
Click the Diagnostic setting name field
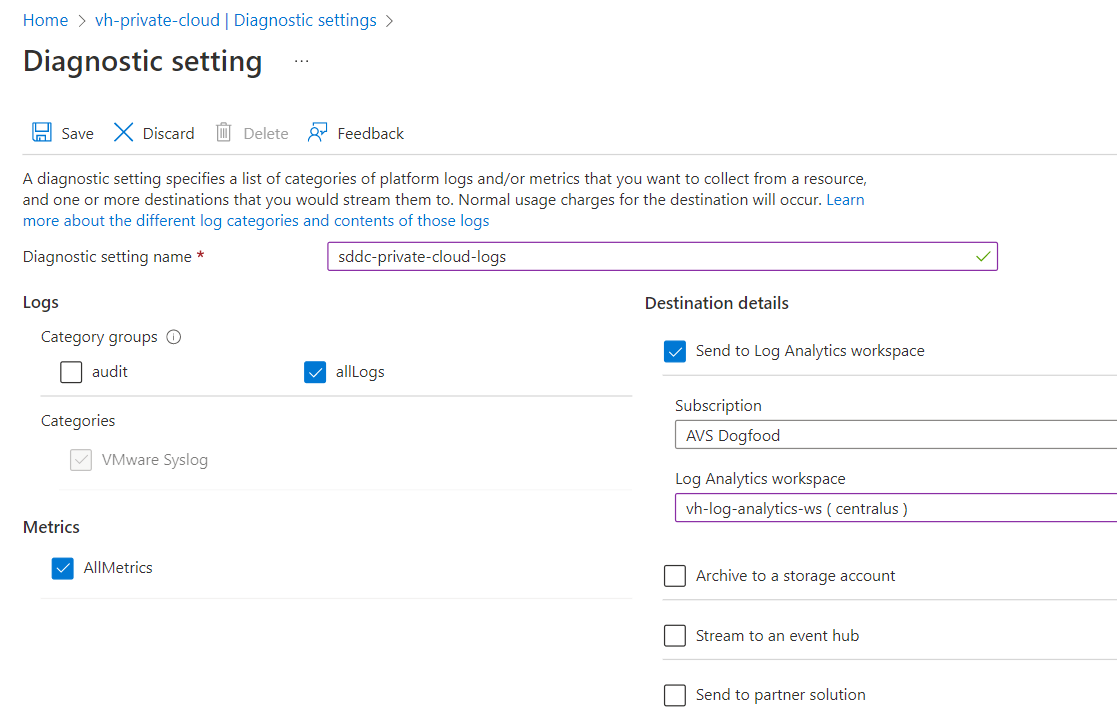pyautogui.click(x=663, y=256)
